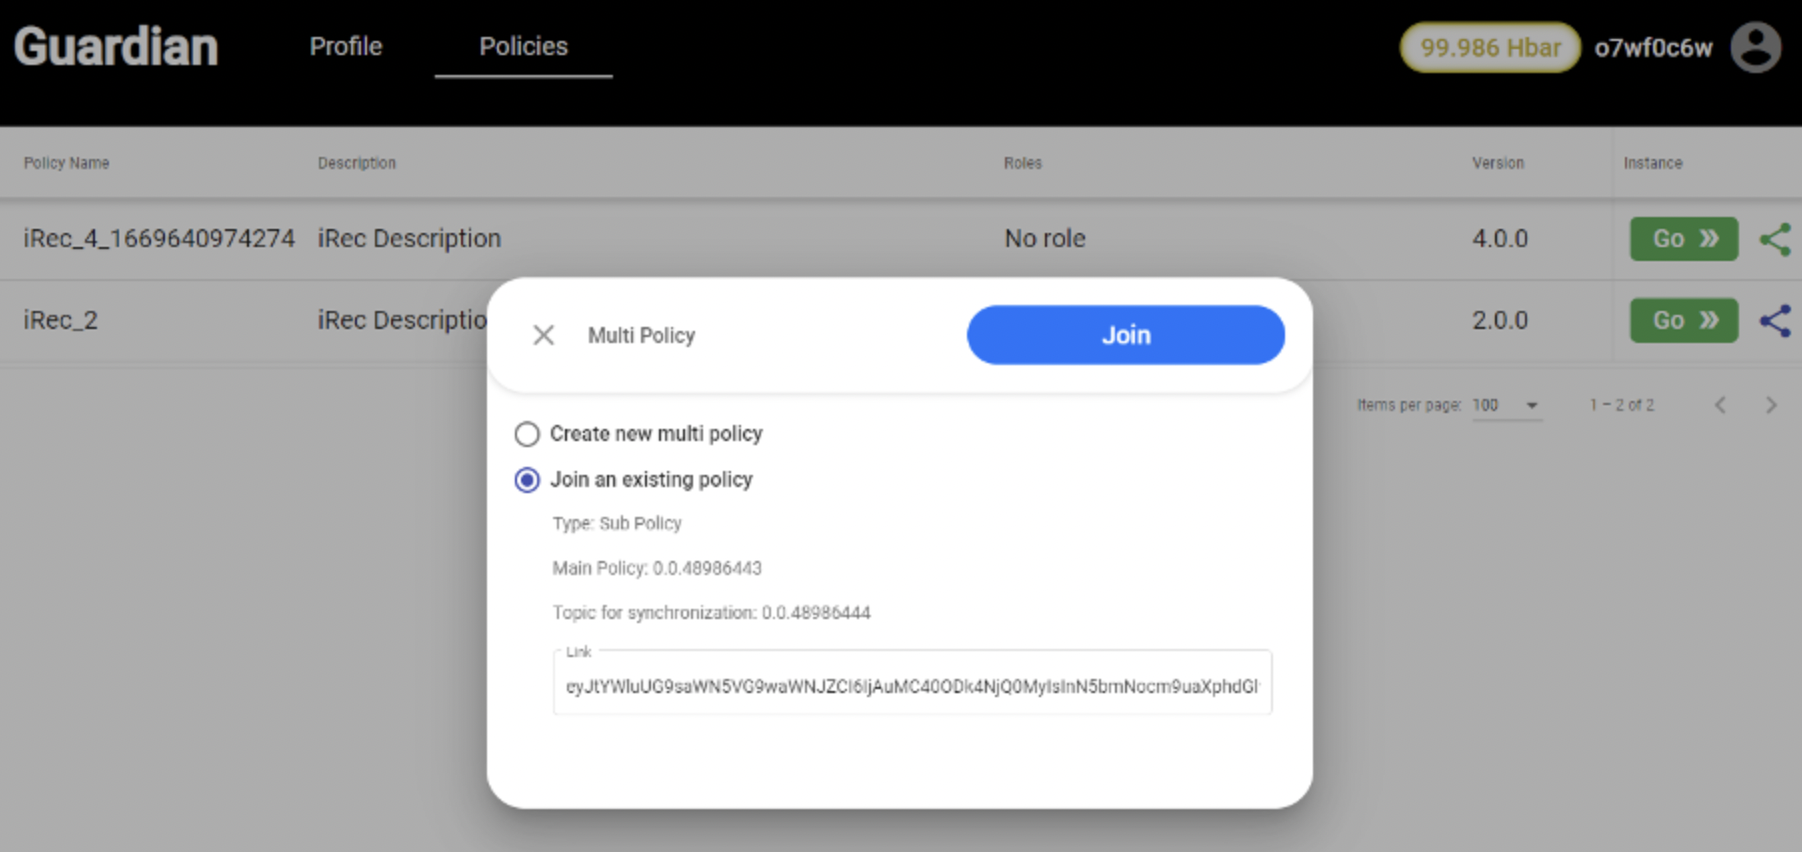Click Go button for iRec_2 policy

[1683, 321]
